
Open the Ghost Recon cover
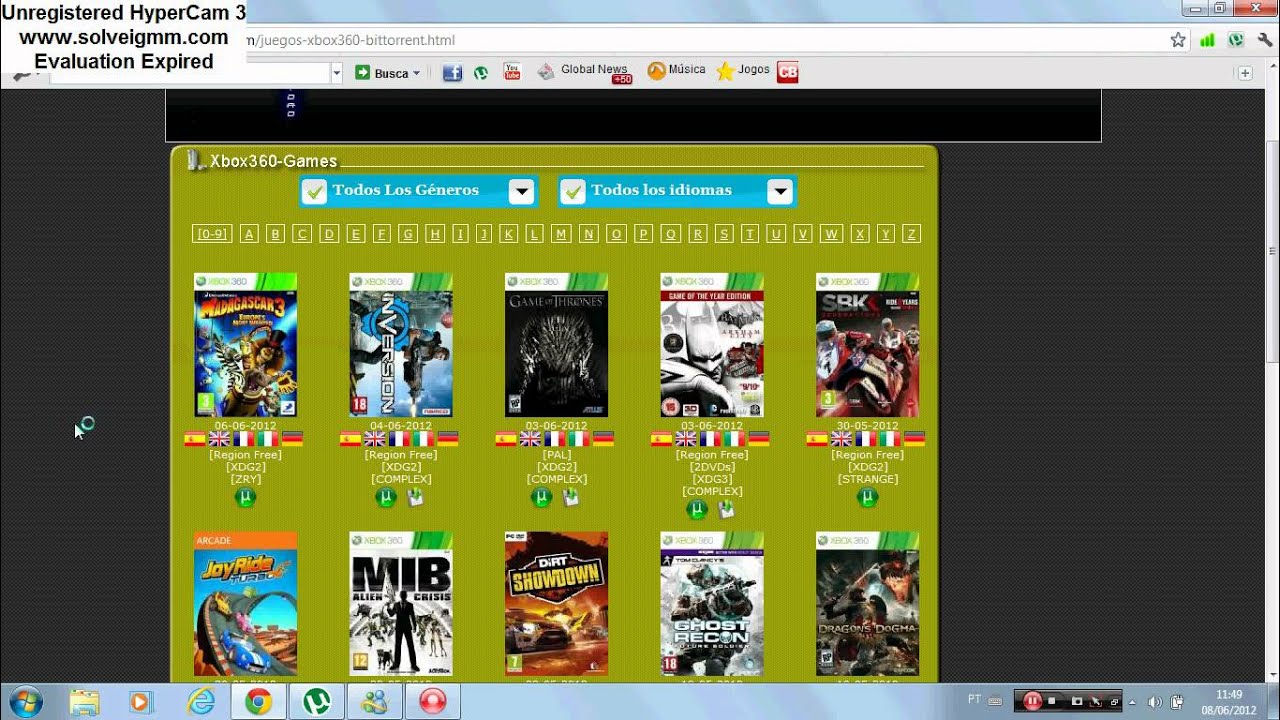[x=712, y=604]
